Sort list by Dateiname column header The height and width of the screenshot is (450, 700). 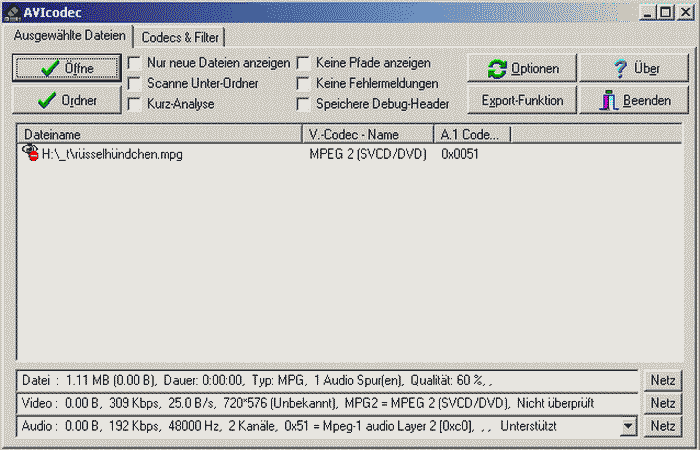(160, 134)
